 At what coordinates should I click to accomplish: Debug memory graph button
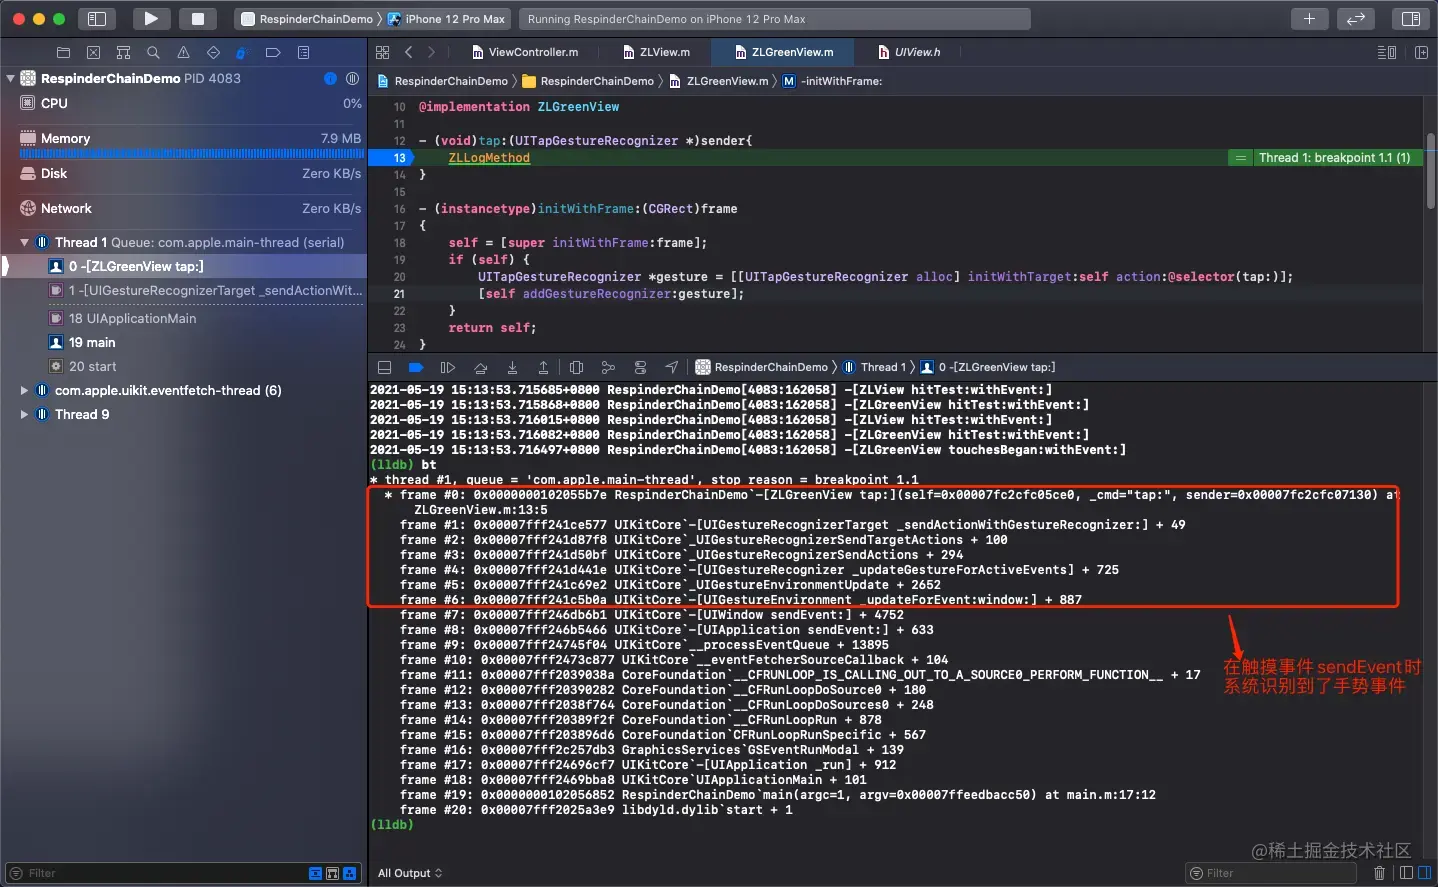click(608, 367)
